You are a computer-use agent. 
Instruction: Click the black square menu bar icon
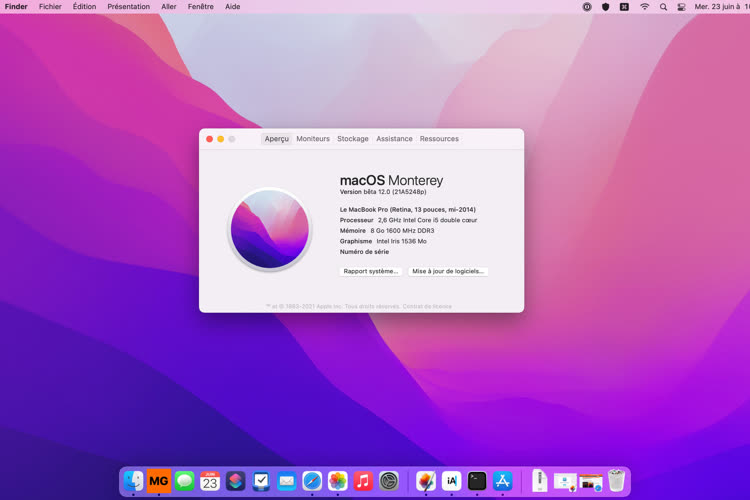coord(624,7)
